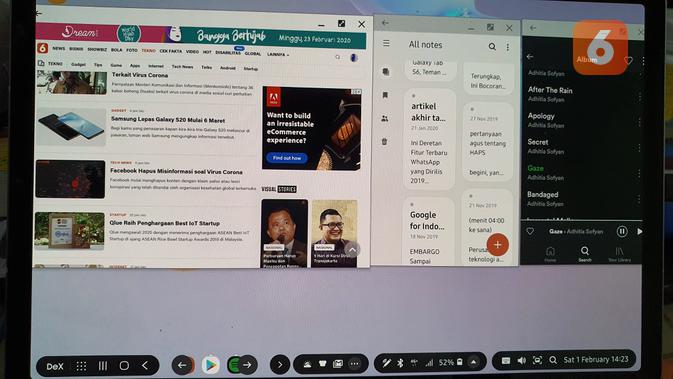Switch to Spotify Home tab
The height and width of the screenshot is (379, 673).
click(x=550, y=254)
